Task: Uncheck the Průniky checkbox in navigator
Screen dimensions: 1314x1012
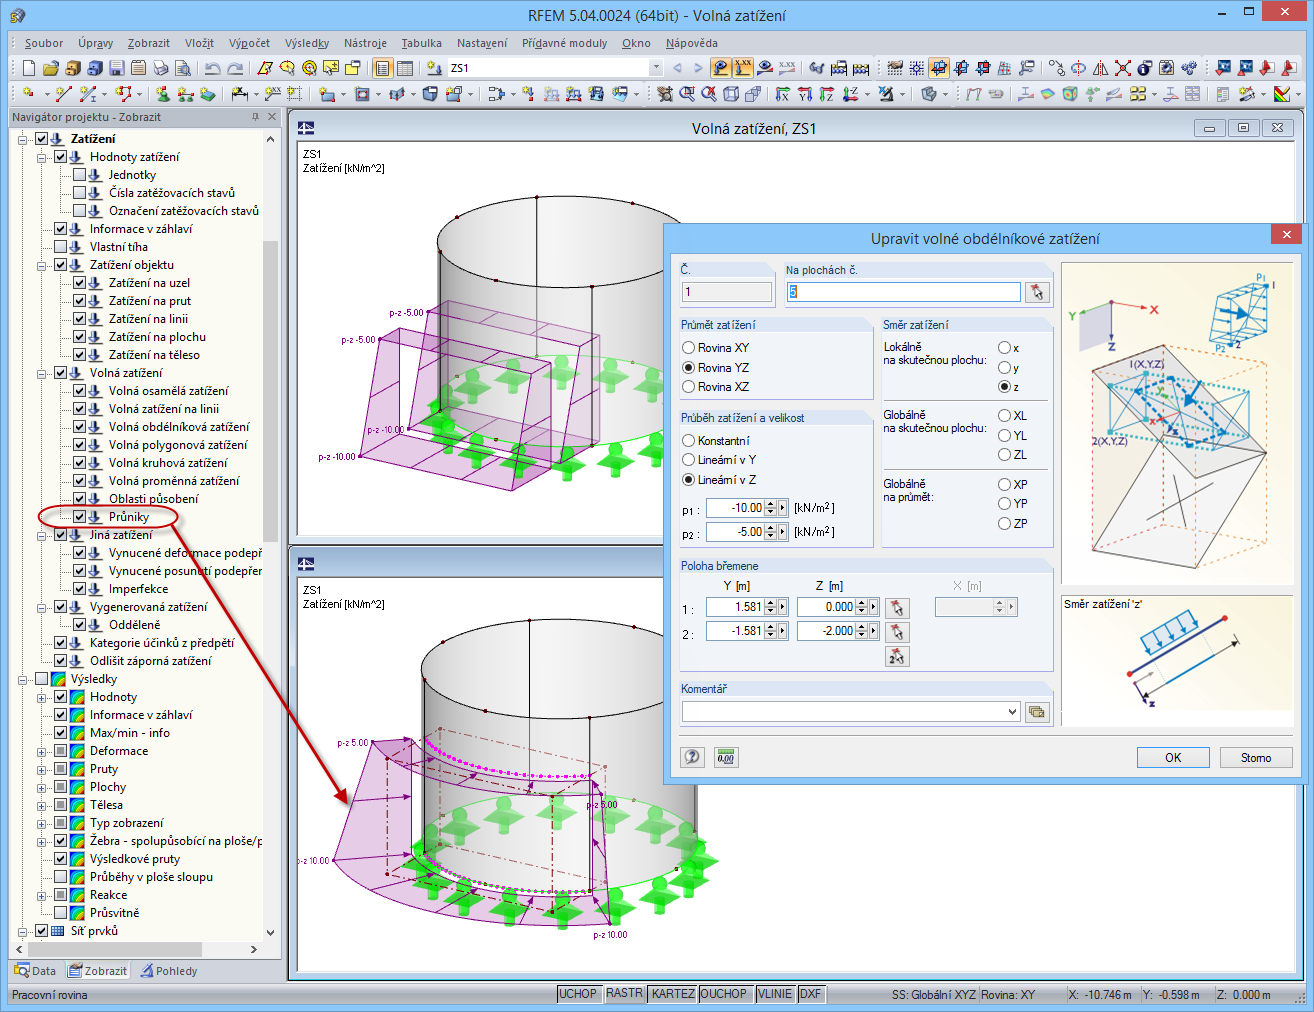Action: coord(80,517)
